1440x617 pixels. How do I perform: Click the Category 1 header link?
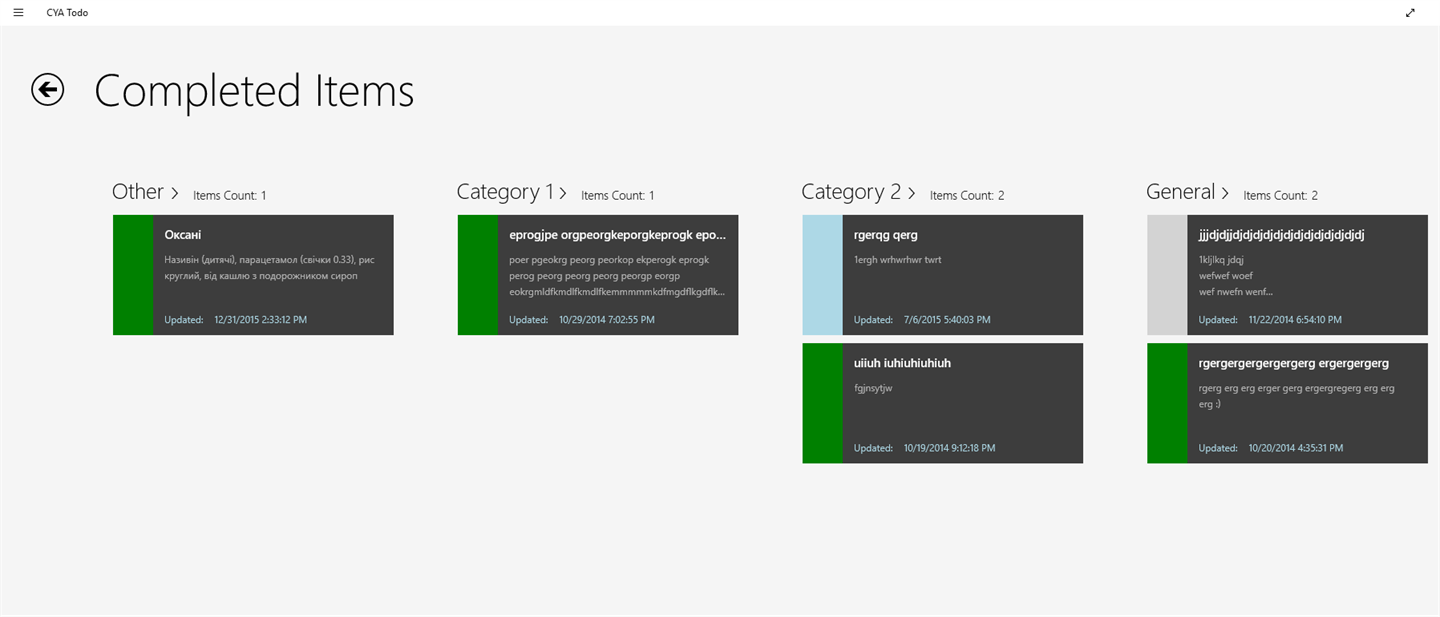[x=505, y=192]
